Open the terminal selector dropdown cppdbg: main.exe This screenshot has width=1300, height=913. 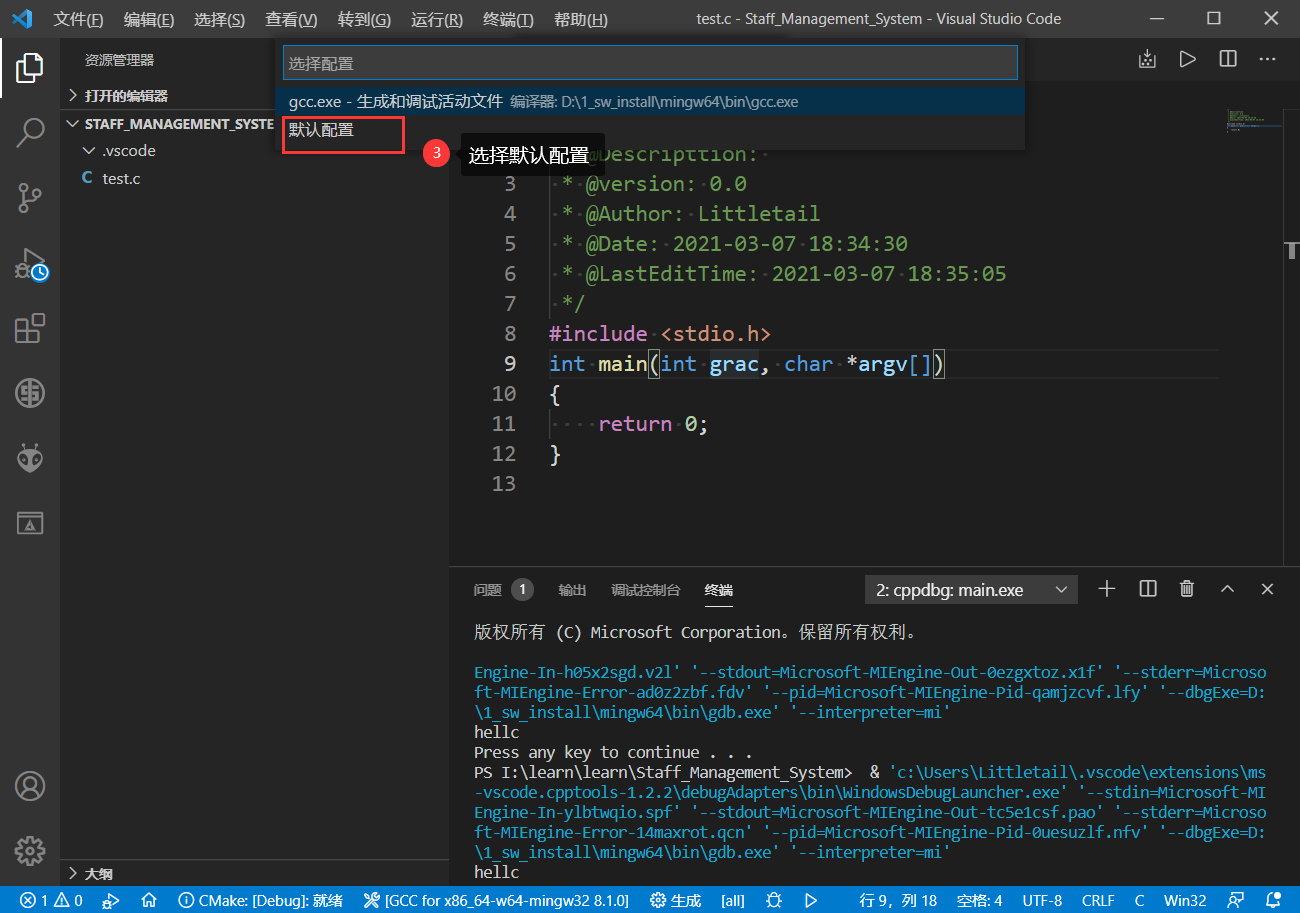point(971,590)
